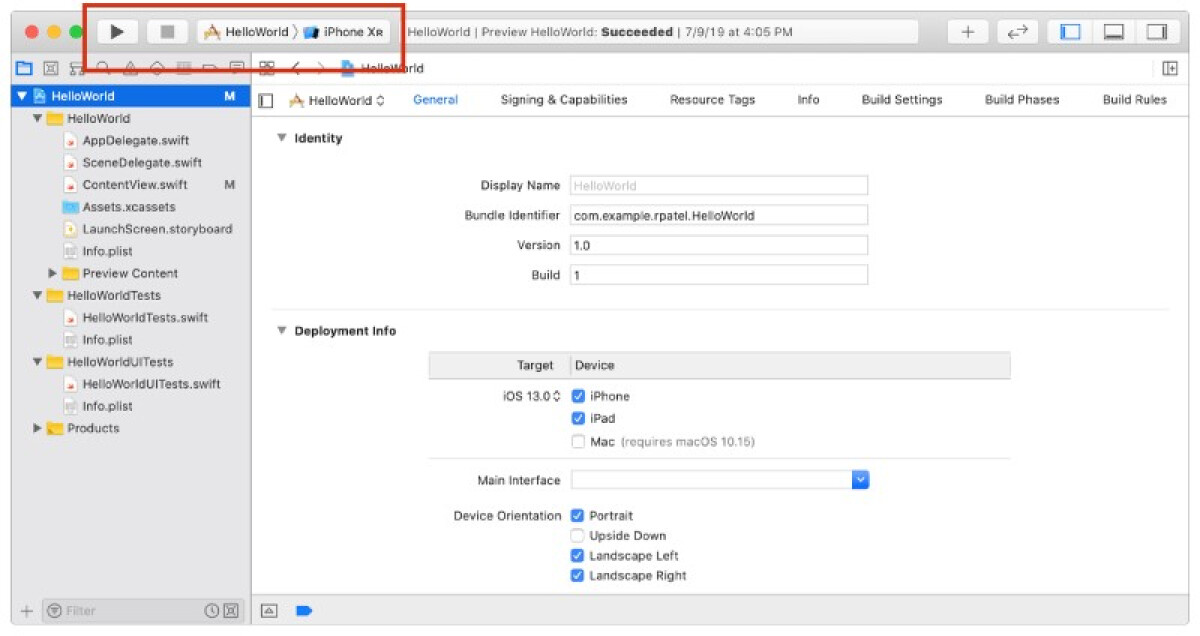Open the Breakpoint navigator

coord(208,67)
